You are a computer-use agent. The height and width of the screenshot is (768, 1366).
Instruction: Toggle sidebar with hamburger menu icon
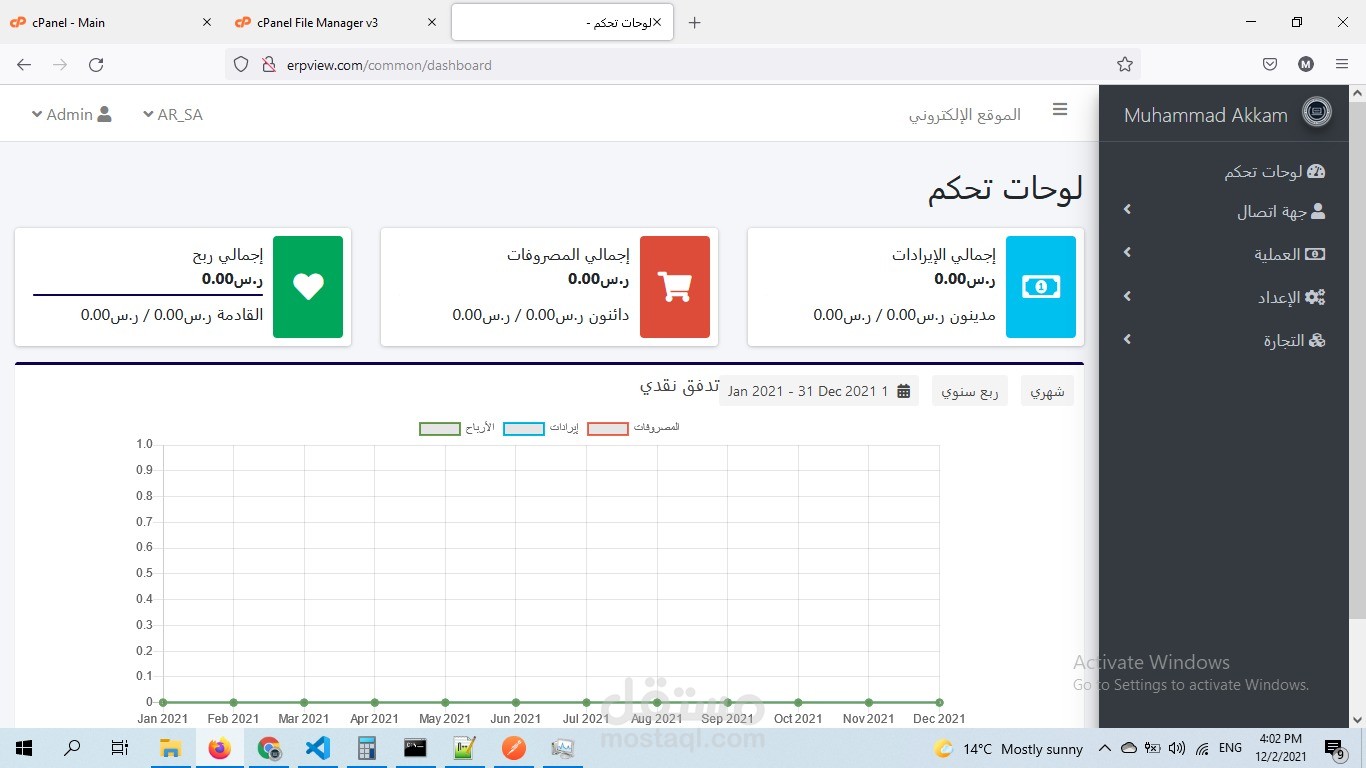pyautogui.click(x=1060, y=110)
